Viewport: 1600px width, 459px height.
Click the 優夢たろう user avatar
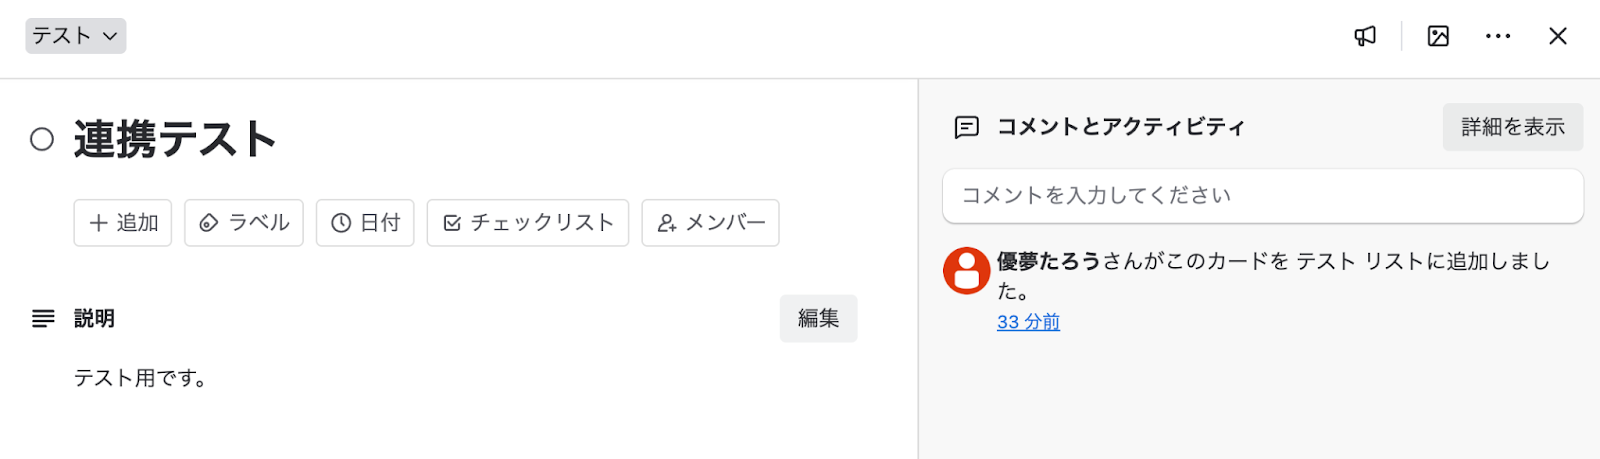(967, 270)
